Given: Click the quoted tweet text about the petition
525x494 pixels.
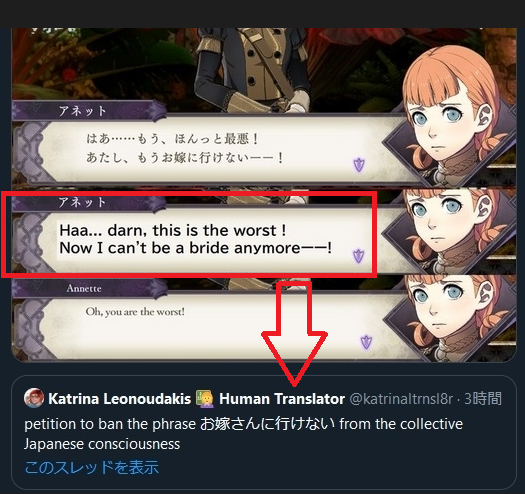Looking at the screenshot, I should (243, 434).
